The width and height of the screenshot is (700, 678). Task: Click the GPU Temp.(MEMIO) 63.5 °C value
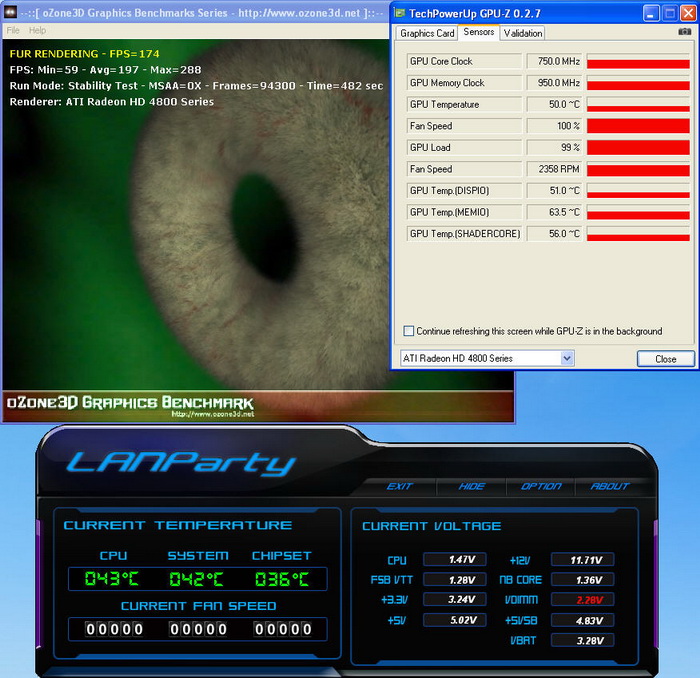[x=555, y=212]
